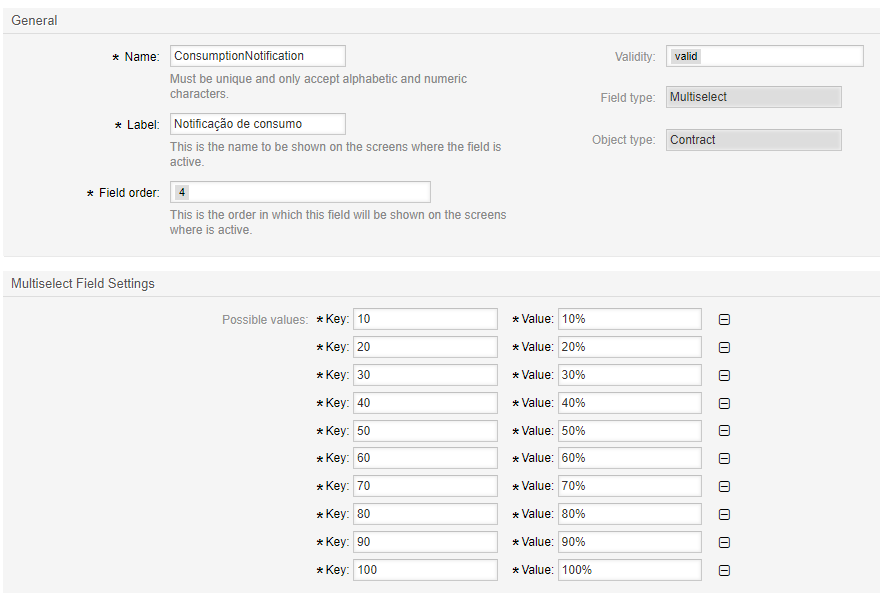Open the Field order selector
The image size is (880, 593).
pyautogui.click(x=300, y=191)
